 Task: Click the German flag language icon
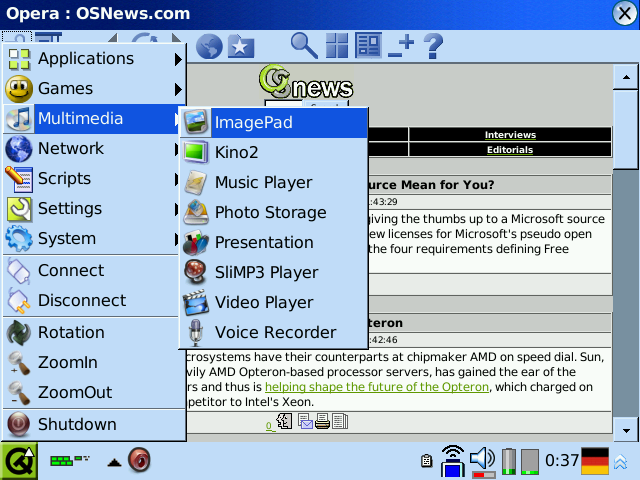(x=595, y=461)
